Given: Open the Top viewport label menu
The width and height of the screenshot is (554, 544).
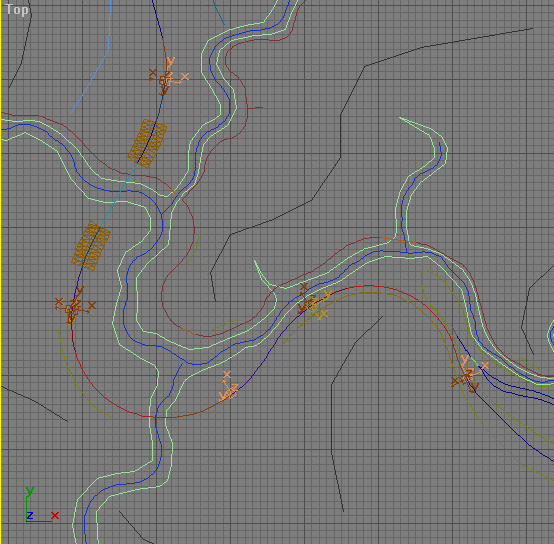Looking at the screenshot, I should click(17, 10).
